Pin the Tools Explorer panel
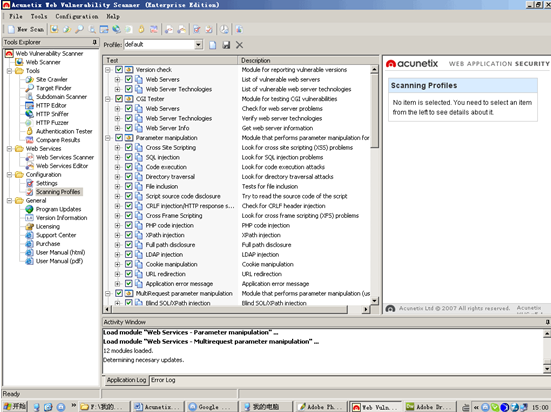This screenshot has width=551, height=412. tap(95, 42)
